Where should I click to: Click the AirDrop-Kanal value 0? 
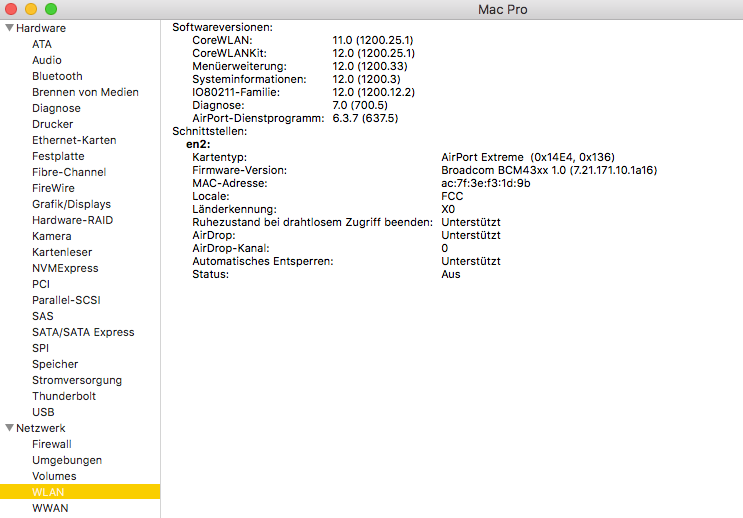(x=444, y=248)
